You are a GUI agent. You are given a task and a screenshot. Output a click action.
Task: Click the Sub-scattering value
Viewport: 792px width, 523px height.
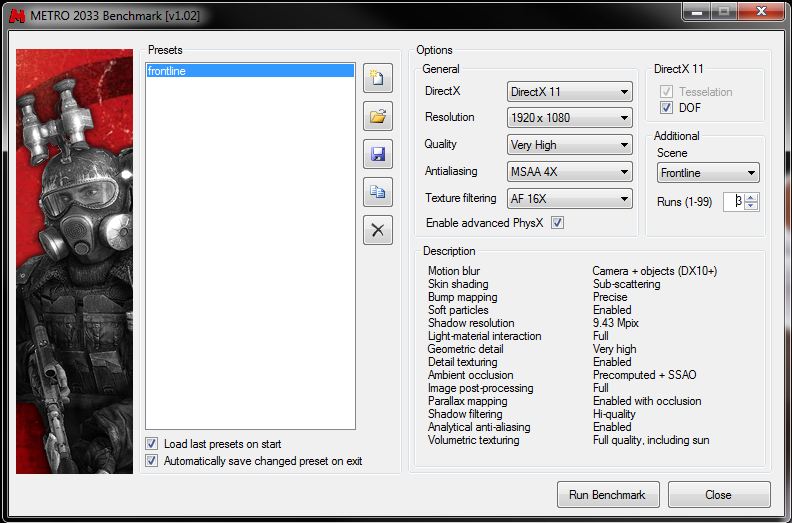pos(626,284)
